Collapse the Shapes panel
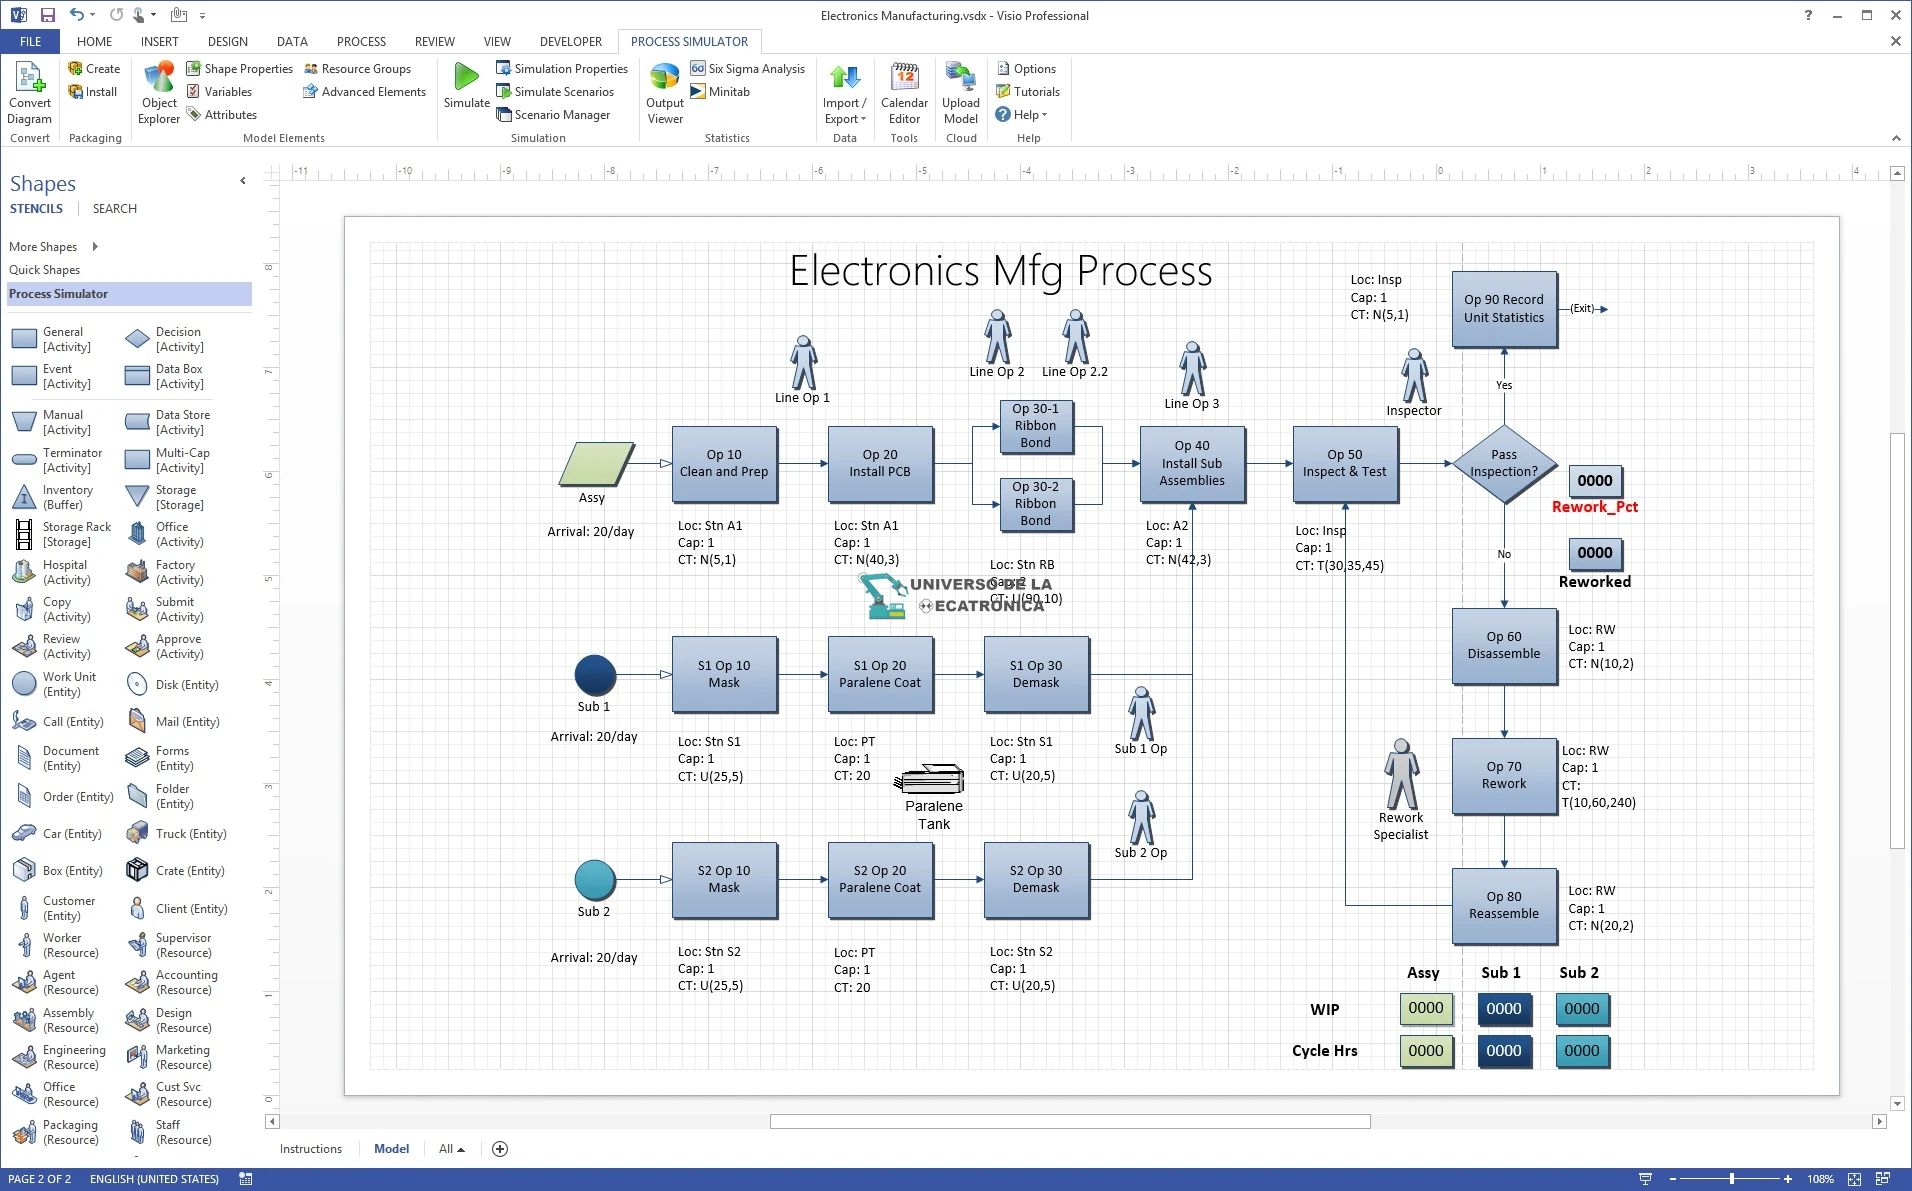Screen dimensions: 1912x1191 242,181
